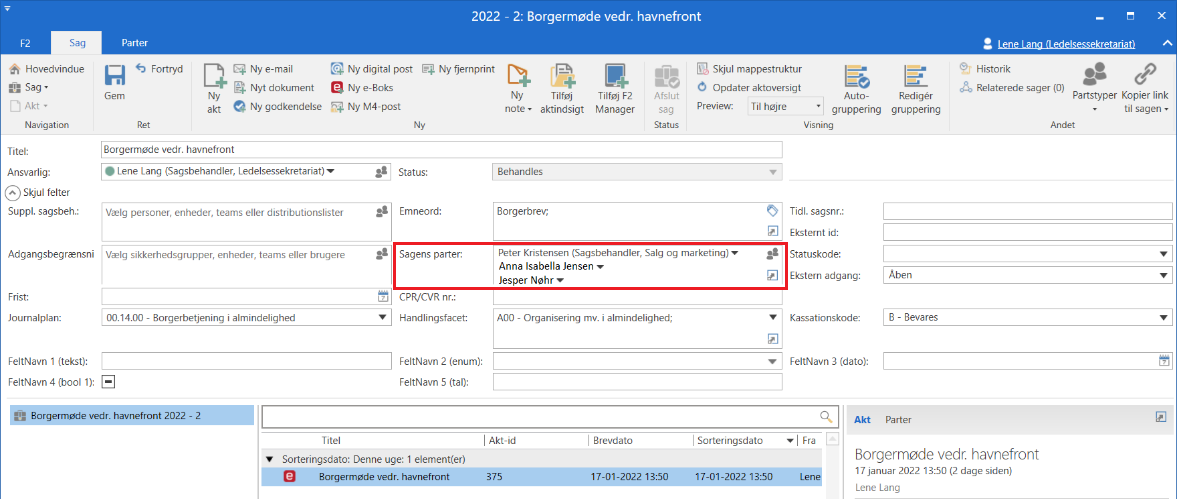
Task: Click the calendar icon in Frist field
Action: click(382, 297)
